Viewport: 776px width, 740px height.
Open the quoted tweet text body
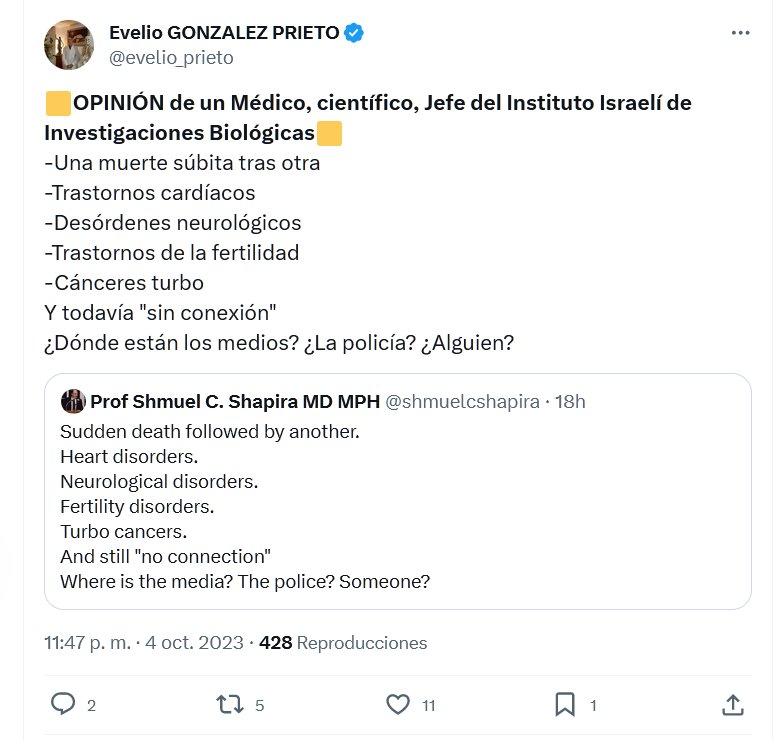click(245, 506)
